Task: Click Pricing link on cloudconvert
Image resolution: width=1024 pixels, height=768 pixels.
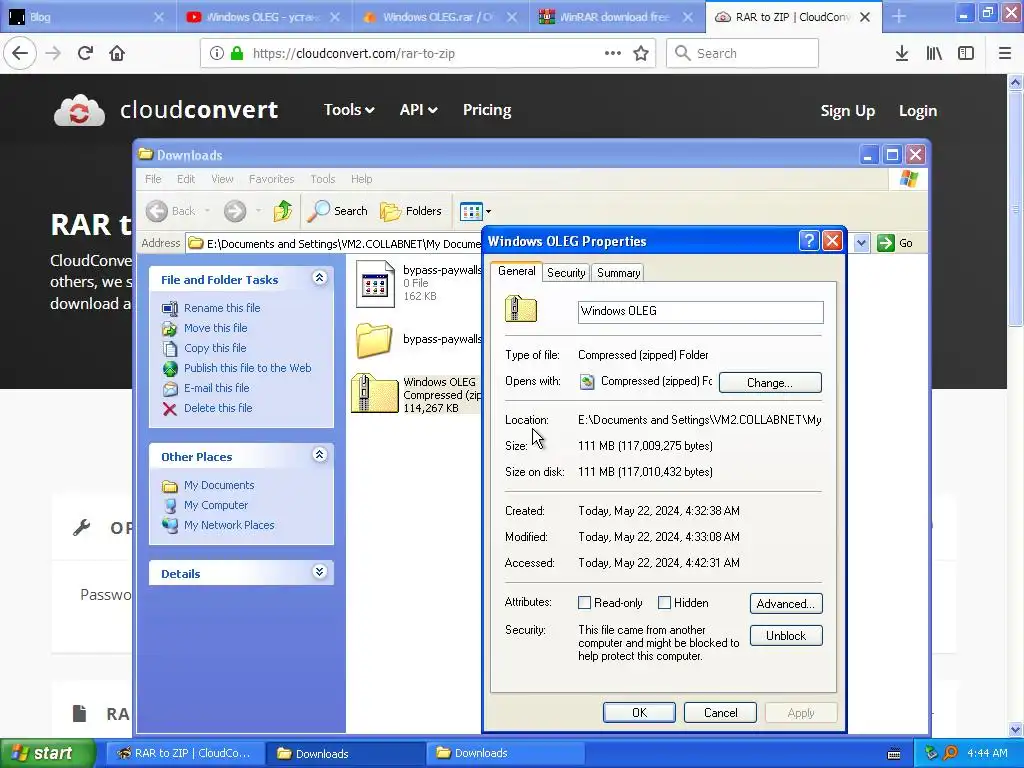Action: click(487, 110)
